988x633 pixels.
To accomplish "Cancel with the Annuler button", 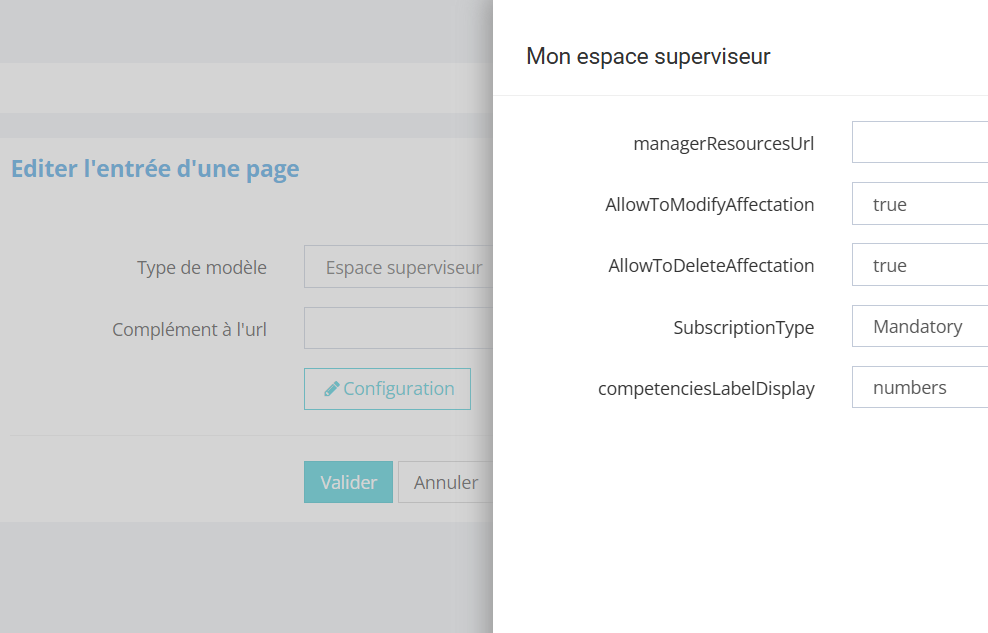I will [x=445, y=482].
